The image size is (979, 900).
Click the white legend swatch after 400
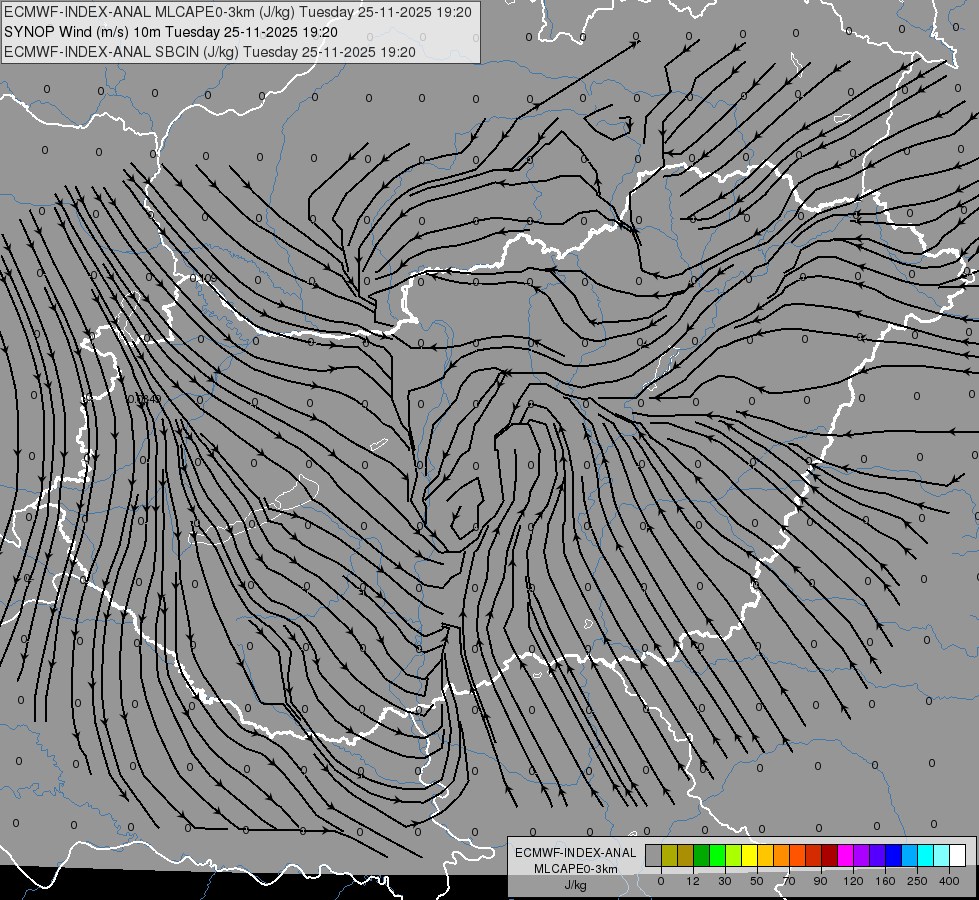click(958, 855)
